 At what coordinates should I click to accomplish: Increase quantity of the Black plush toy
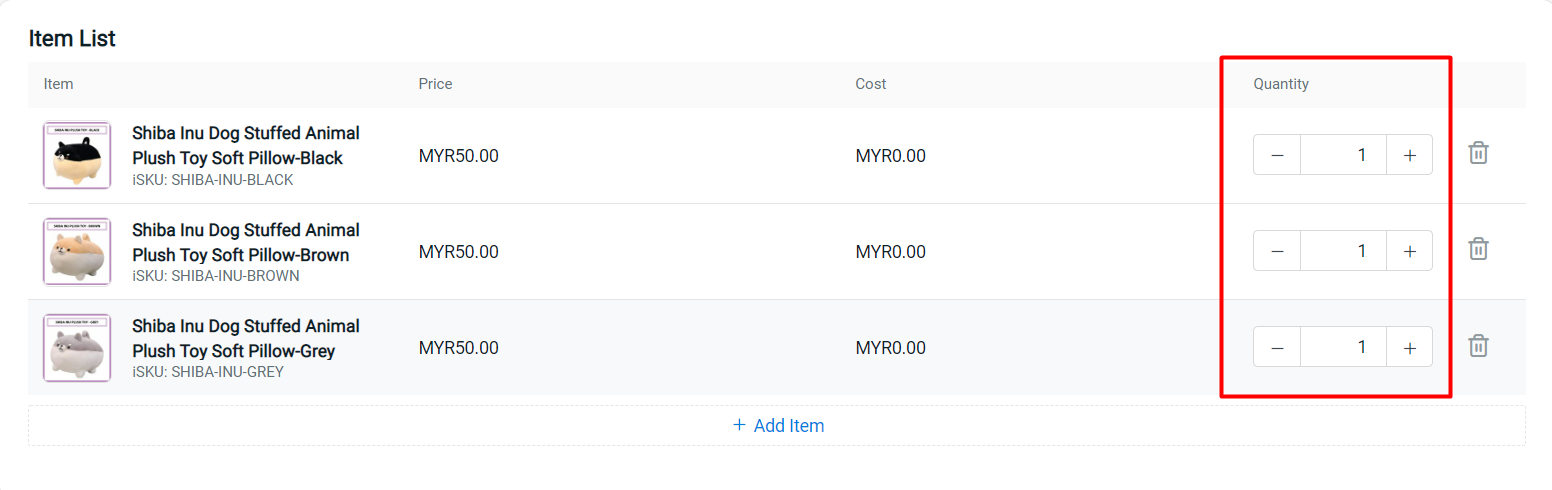(1409, 155)
